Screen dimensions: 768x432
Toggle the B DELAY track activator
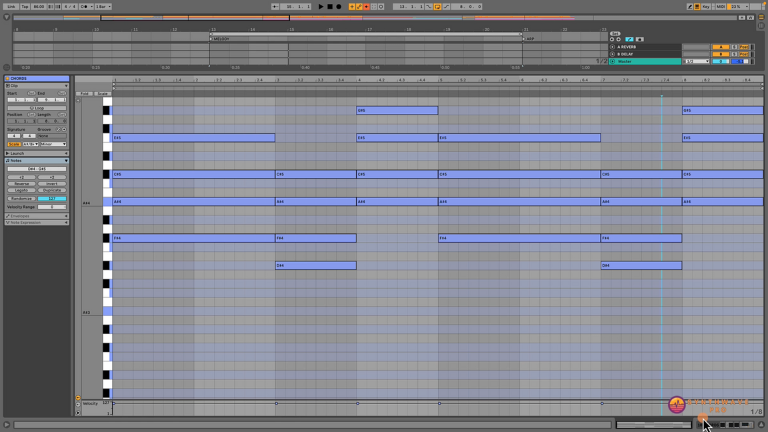[720, 54]
